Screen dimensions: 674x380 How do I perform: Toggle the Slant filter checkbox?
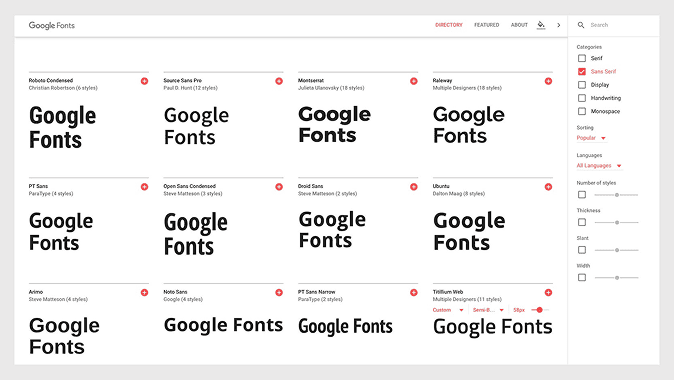pos(582,250)
